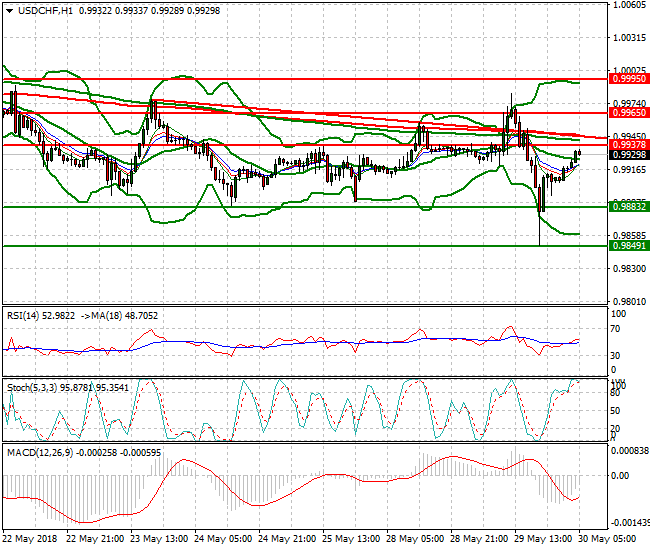Click the RSI(14) 52.9822 indicator label
The width and height of the screenshot is (650, 550).
(41, 316)
